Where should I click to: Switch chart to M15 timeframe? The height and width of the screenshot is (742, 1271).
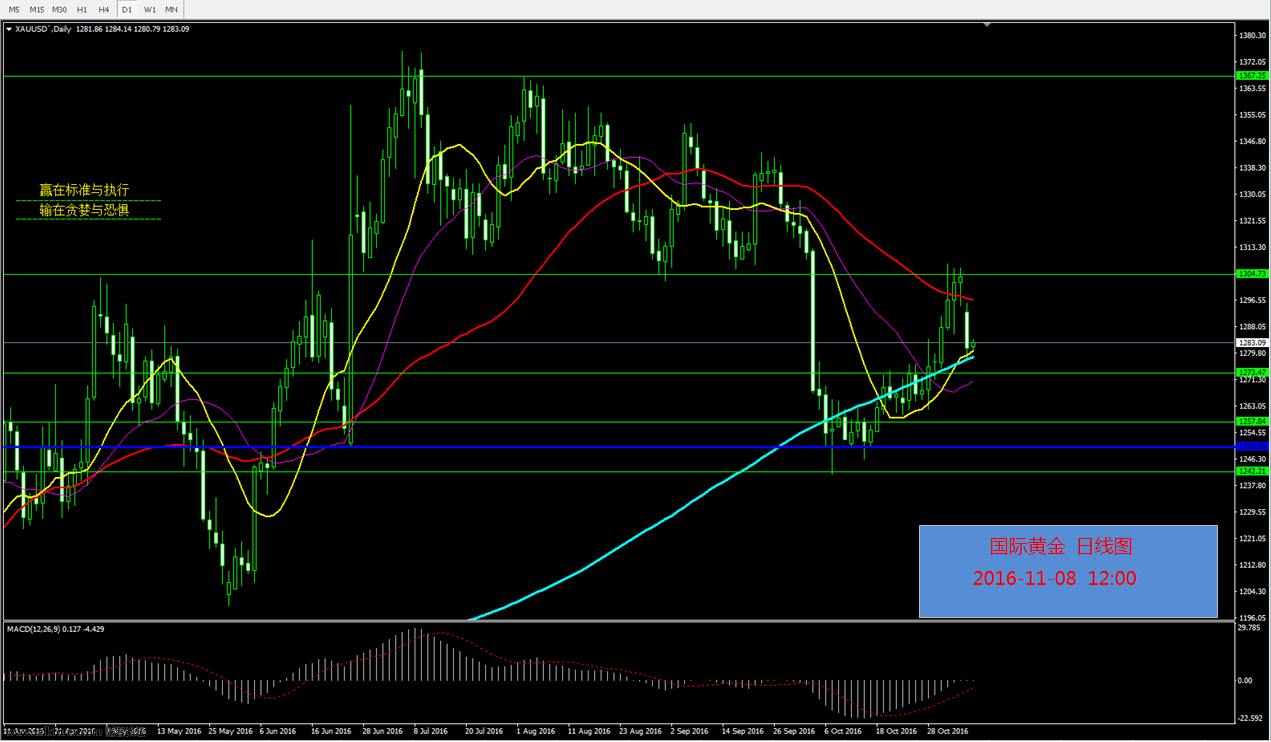37,9
